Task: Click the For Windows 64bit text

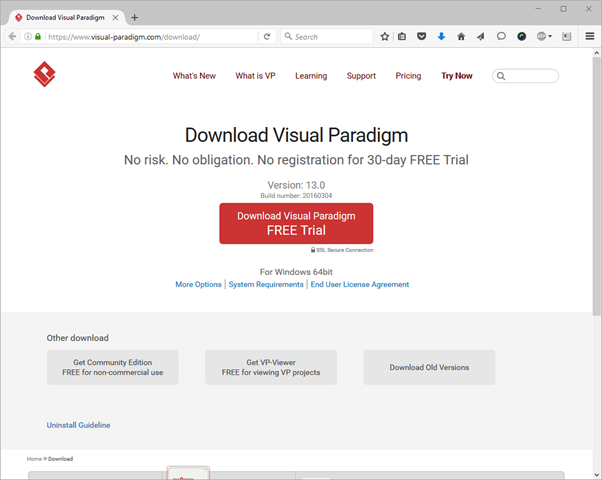Action: point(296,272)
